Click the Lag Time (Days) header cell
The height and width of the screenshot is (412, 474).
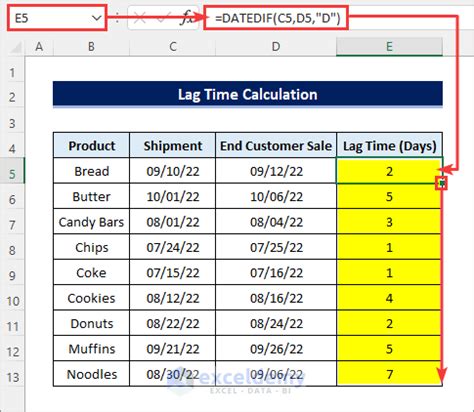tap(389, 145)
